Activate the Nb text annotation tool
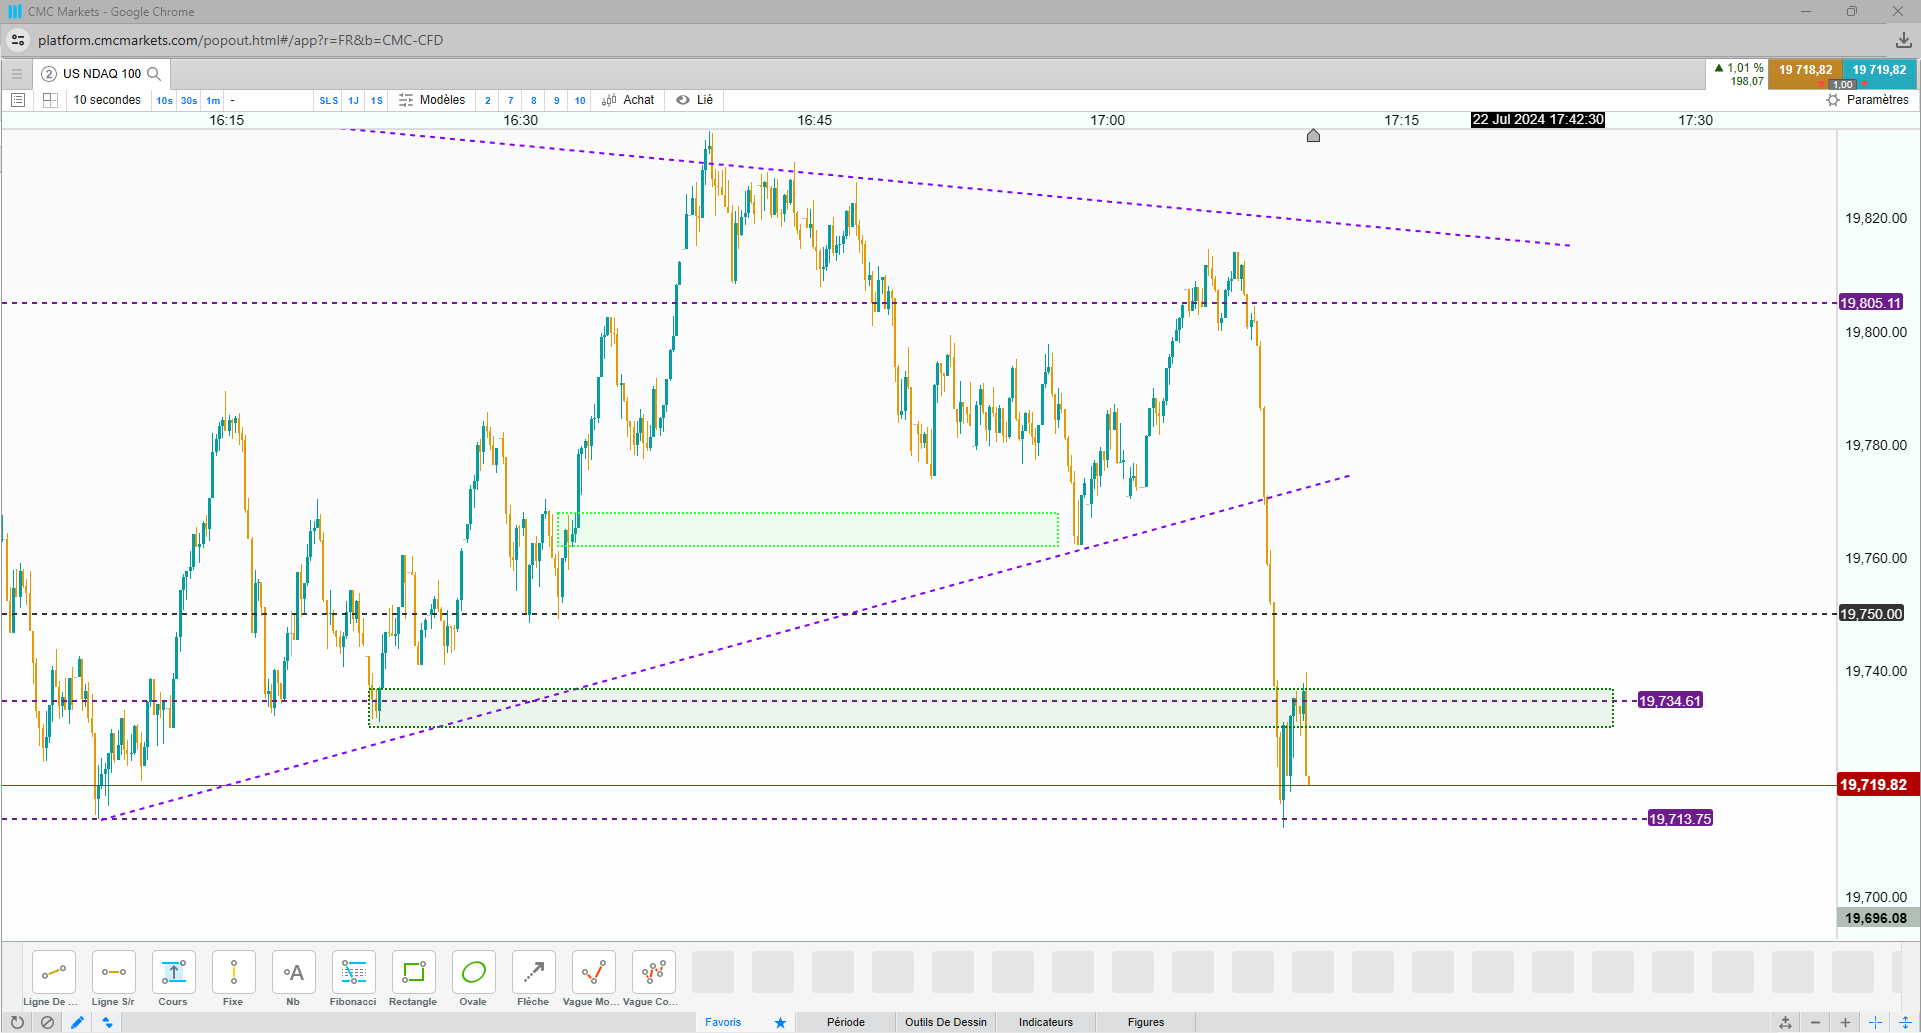The height and width of the screenshot is (1033, 1921). coord(293,979)
